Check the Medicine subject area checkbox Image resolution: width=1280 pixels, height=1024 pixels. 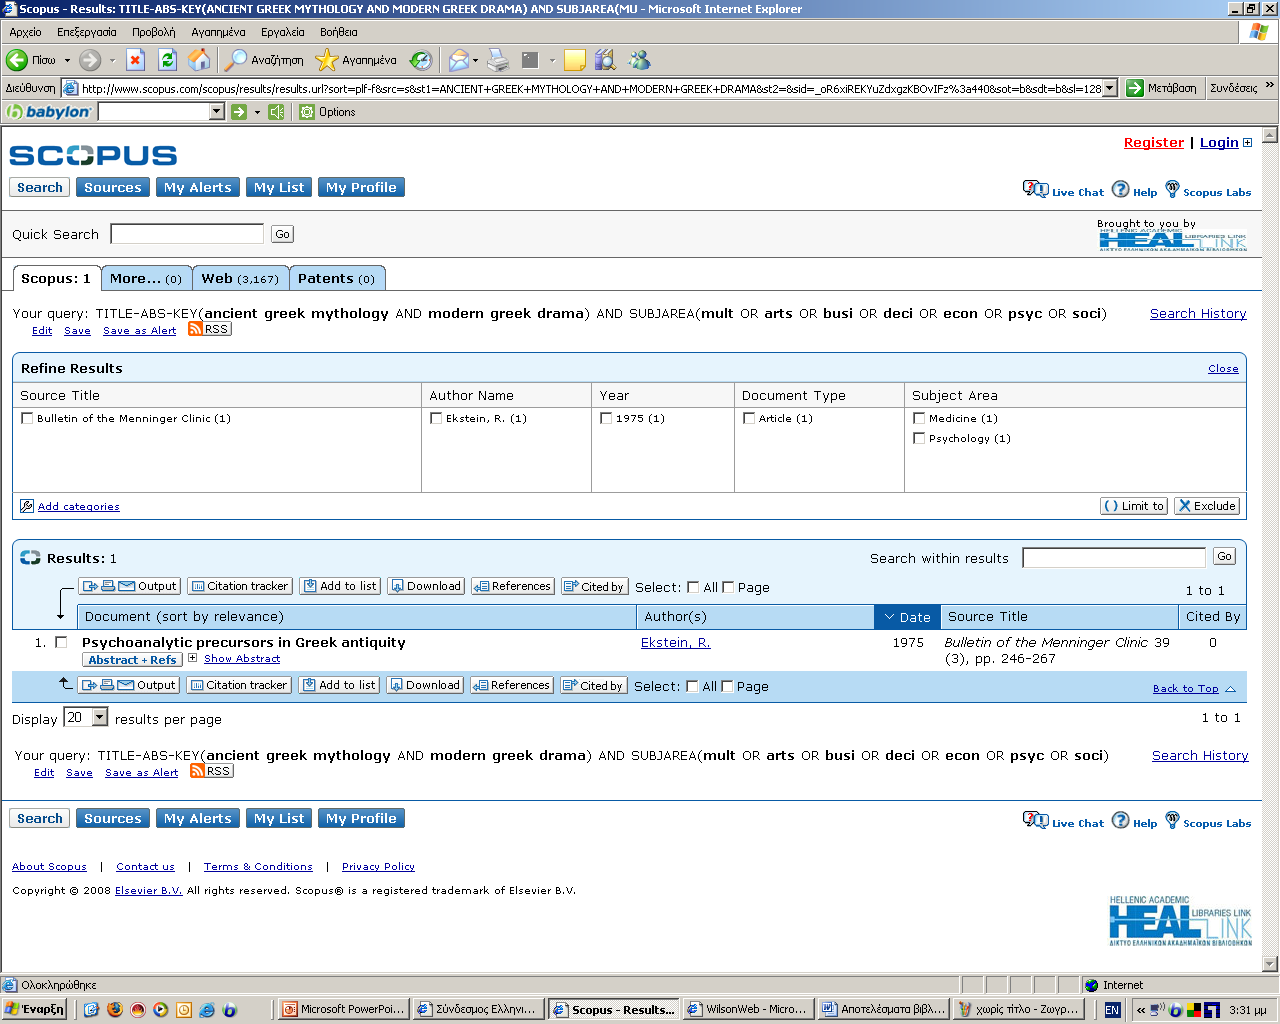[x=919, y=418]
